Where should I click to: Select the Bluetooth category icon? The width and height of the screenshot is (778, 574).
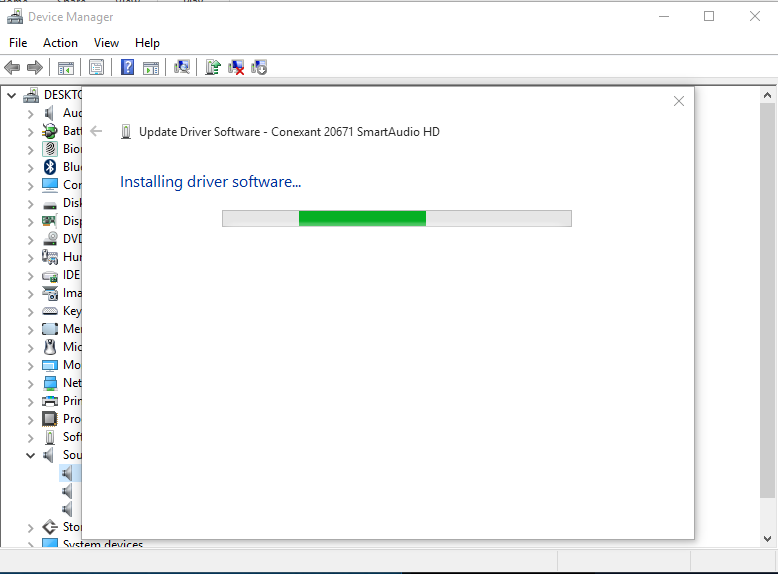(x=50, y=167)
